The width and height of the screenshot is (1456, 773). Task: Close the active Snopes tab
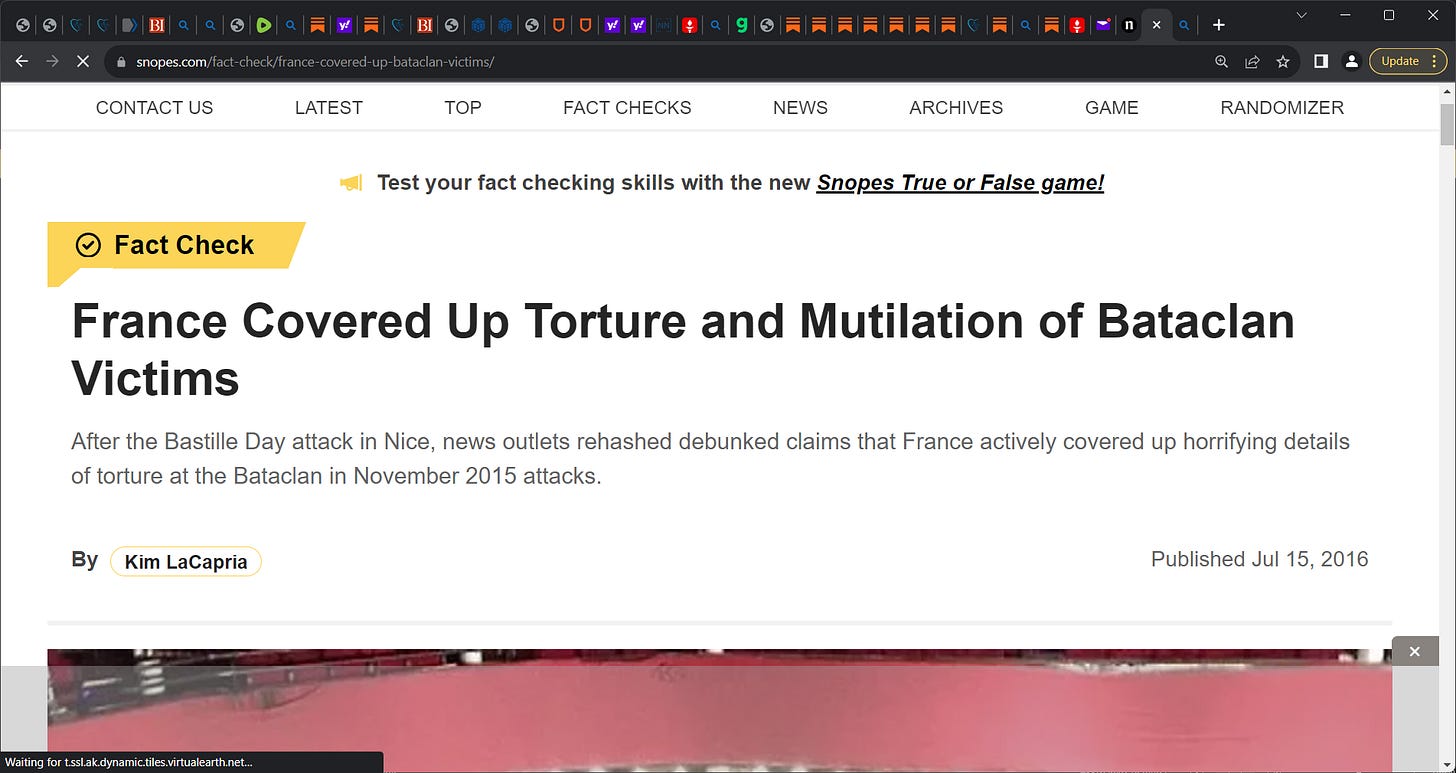1156,25
